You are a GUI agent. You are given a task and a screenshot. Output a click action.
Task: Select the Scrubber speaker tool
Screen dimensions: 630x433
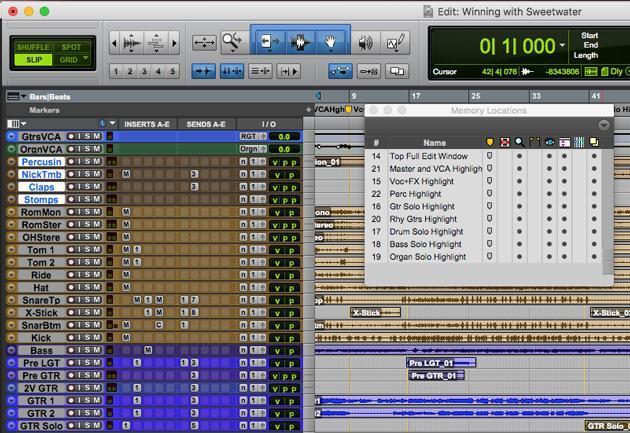pyautogui.click(x=365, y=43)
